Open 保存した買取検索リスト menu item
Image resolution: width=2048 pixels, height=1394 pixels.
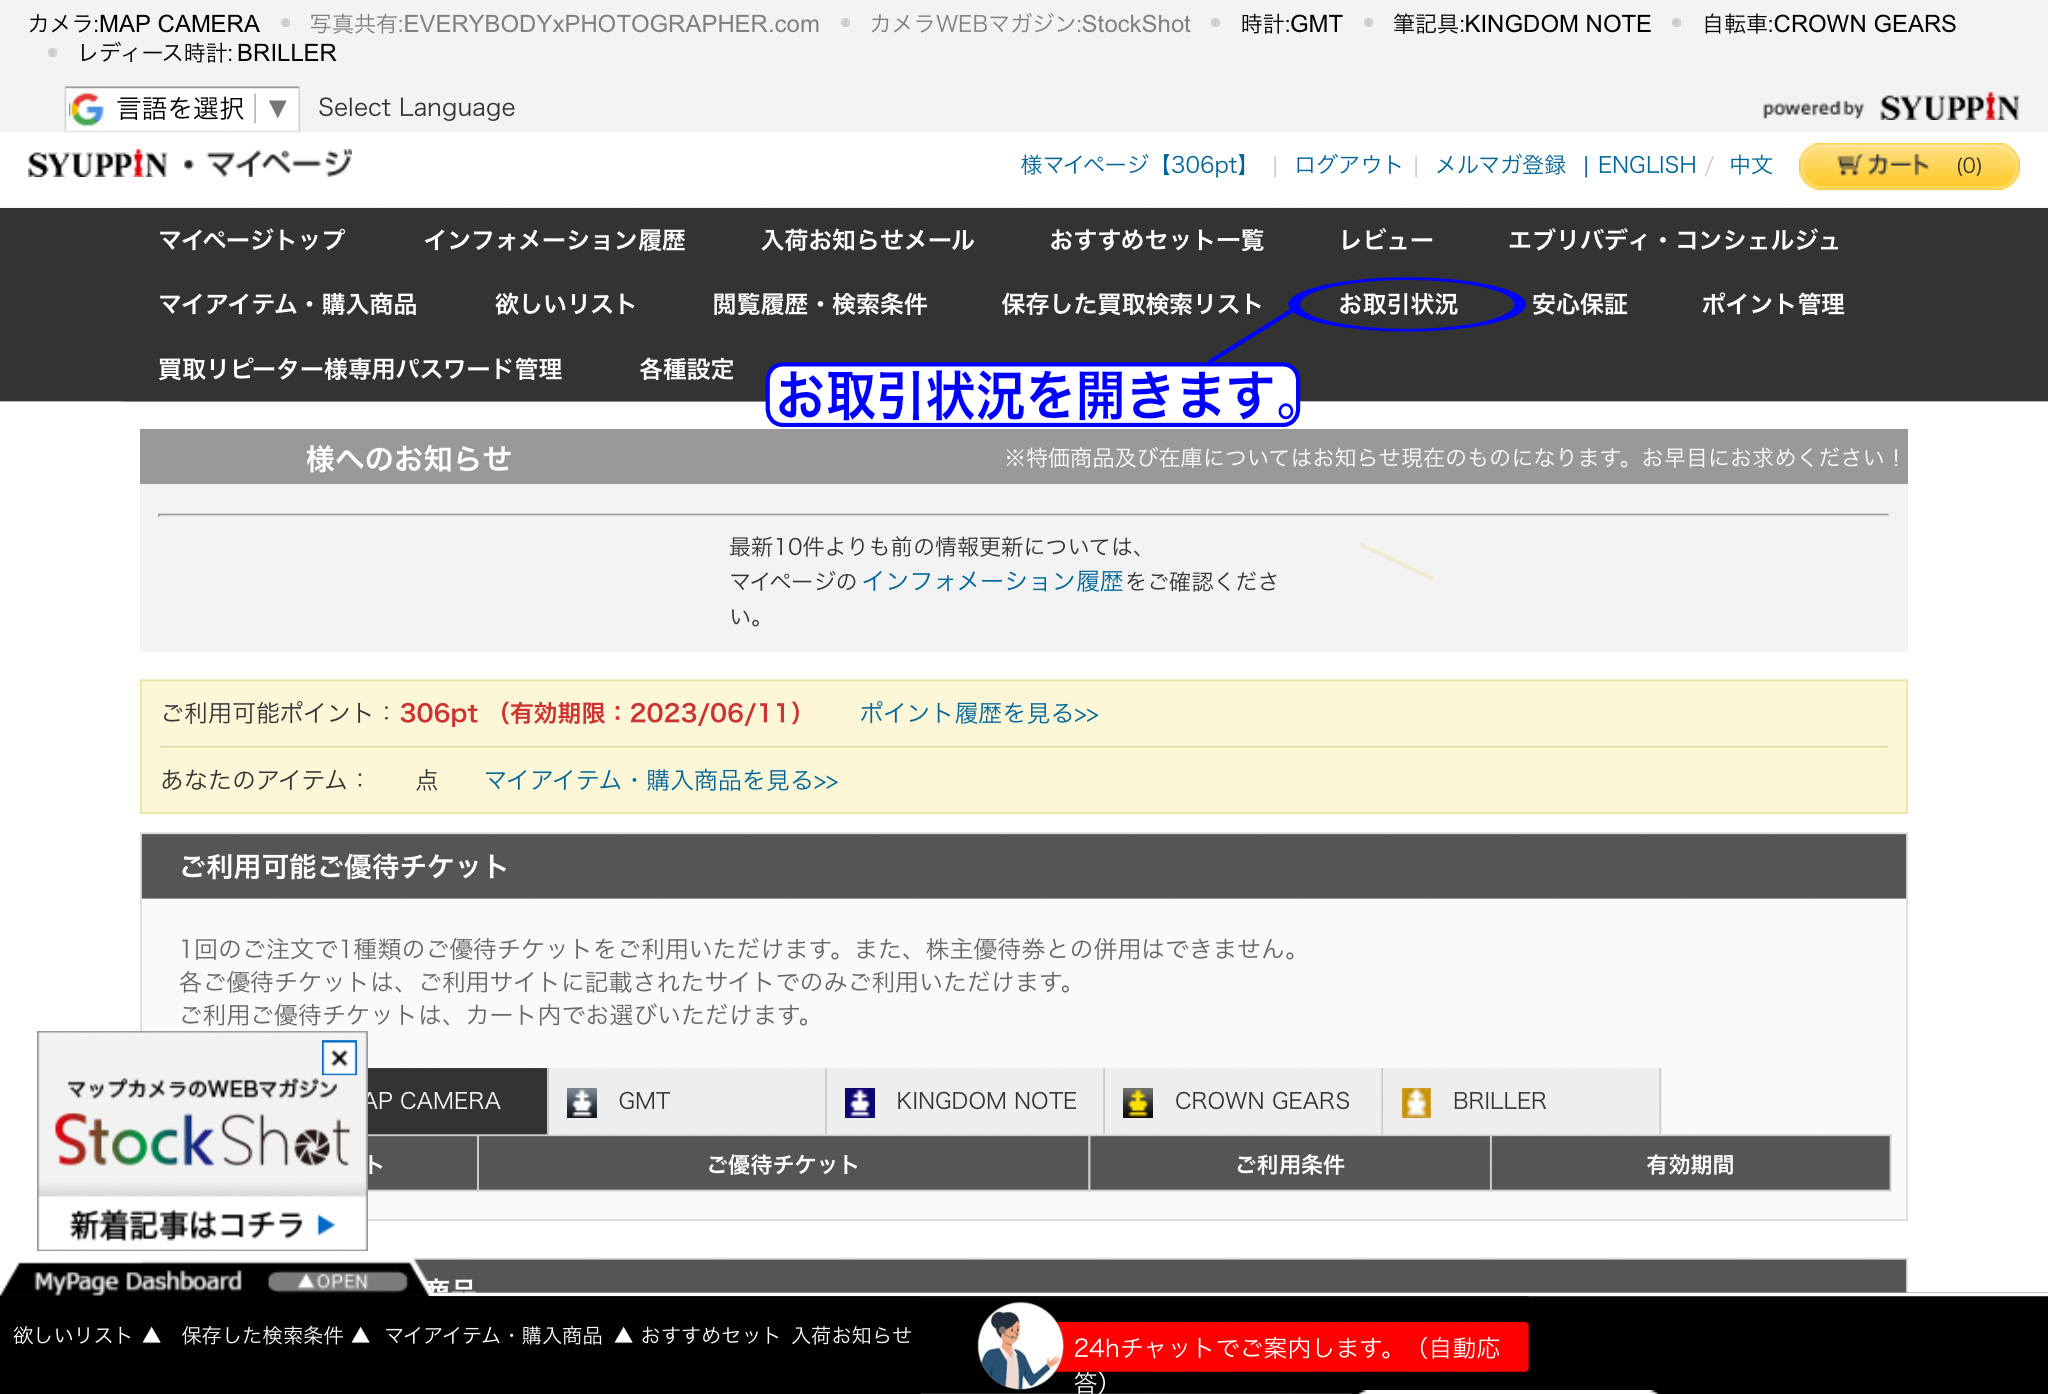pyautogui.click(x=1132, y=304)
